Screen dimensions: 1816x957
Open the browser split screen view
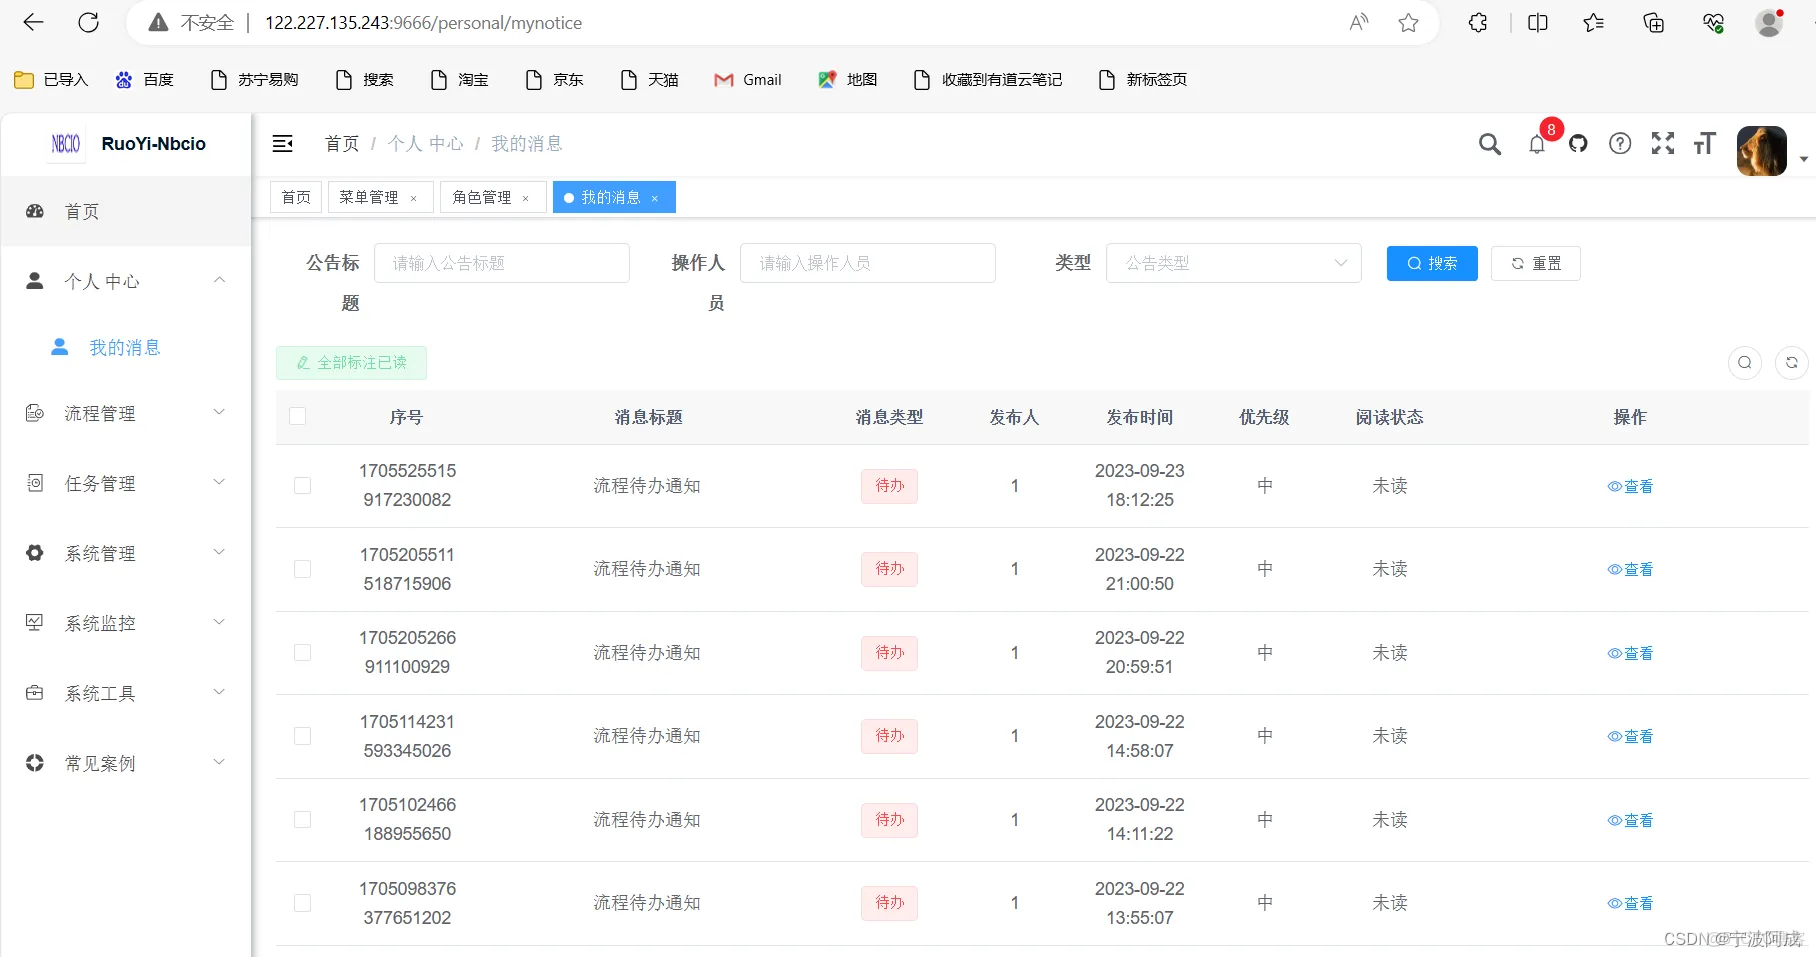pos(1538,22)
